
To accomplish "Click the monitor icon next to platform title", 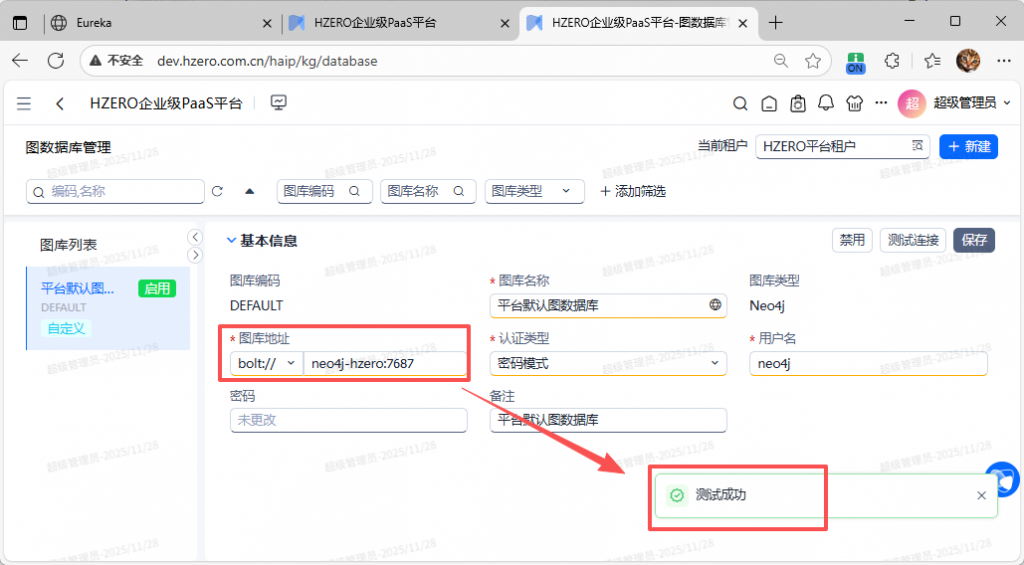I will pos(279,103).
